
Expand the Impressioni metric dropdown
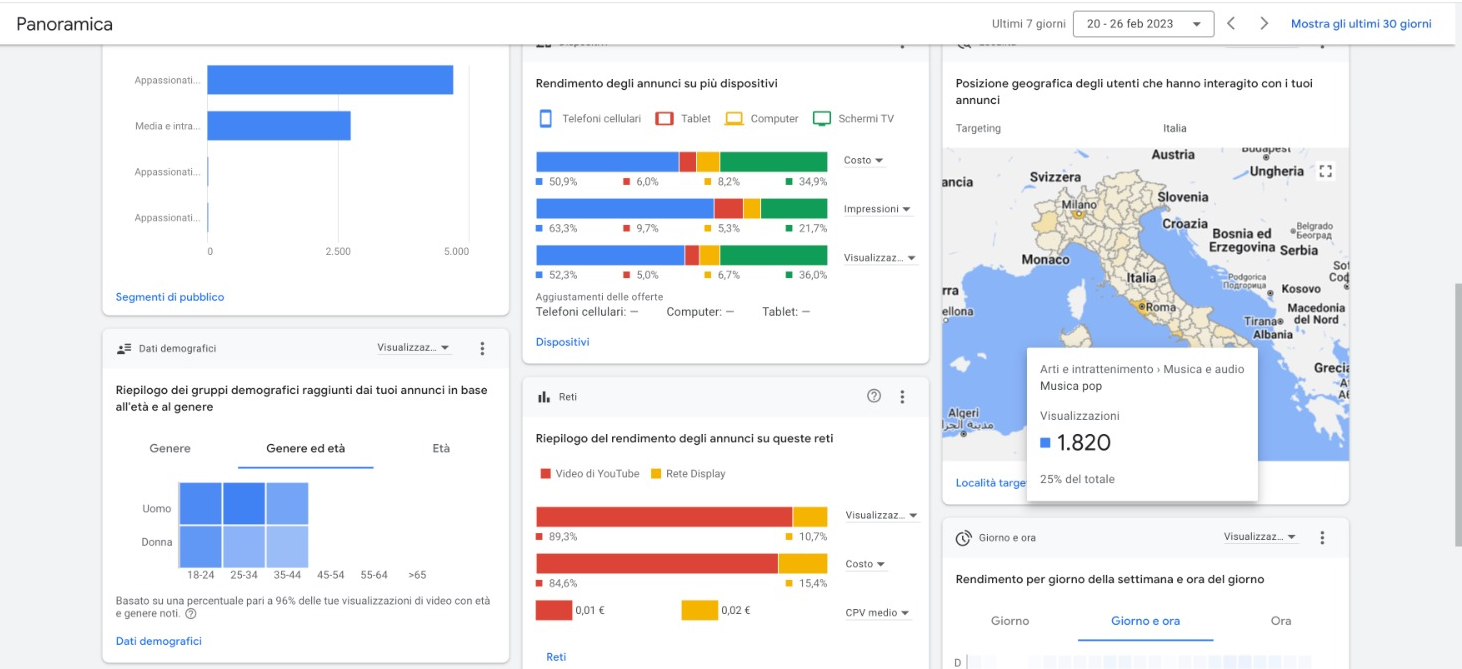pyautogui.click(x=877, y=210)
